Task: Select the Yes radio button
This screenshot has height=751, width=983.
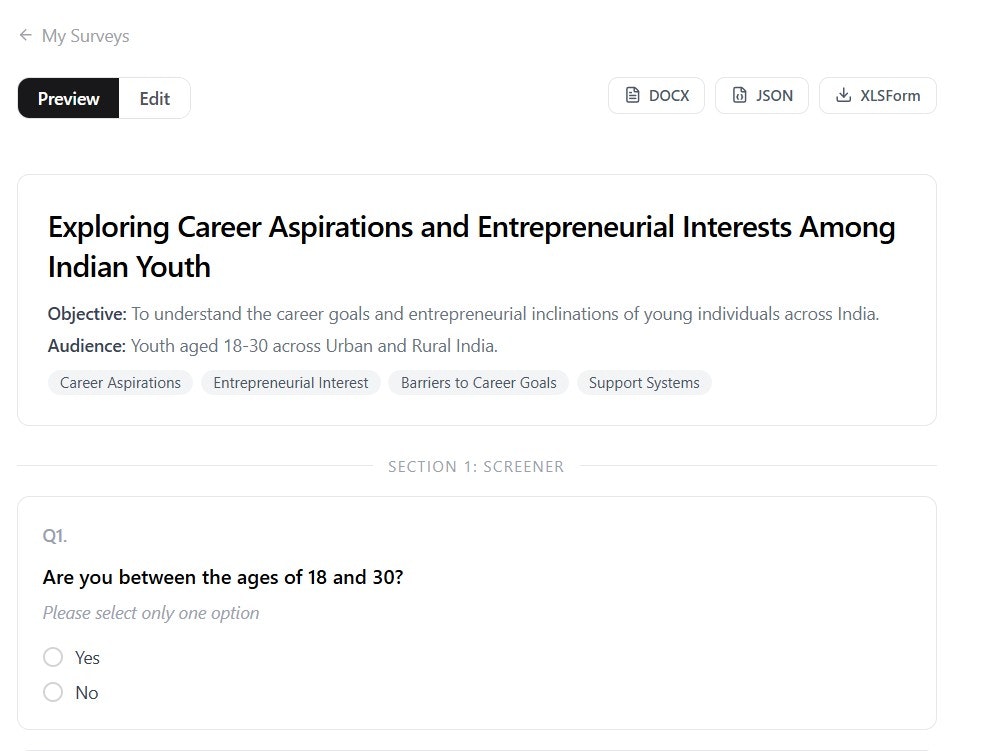Action: 53,657
